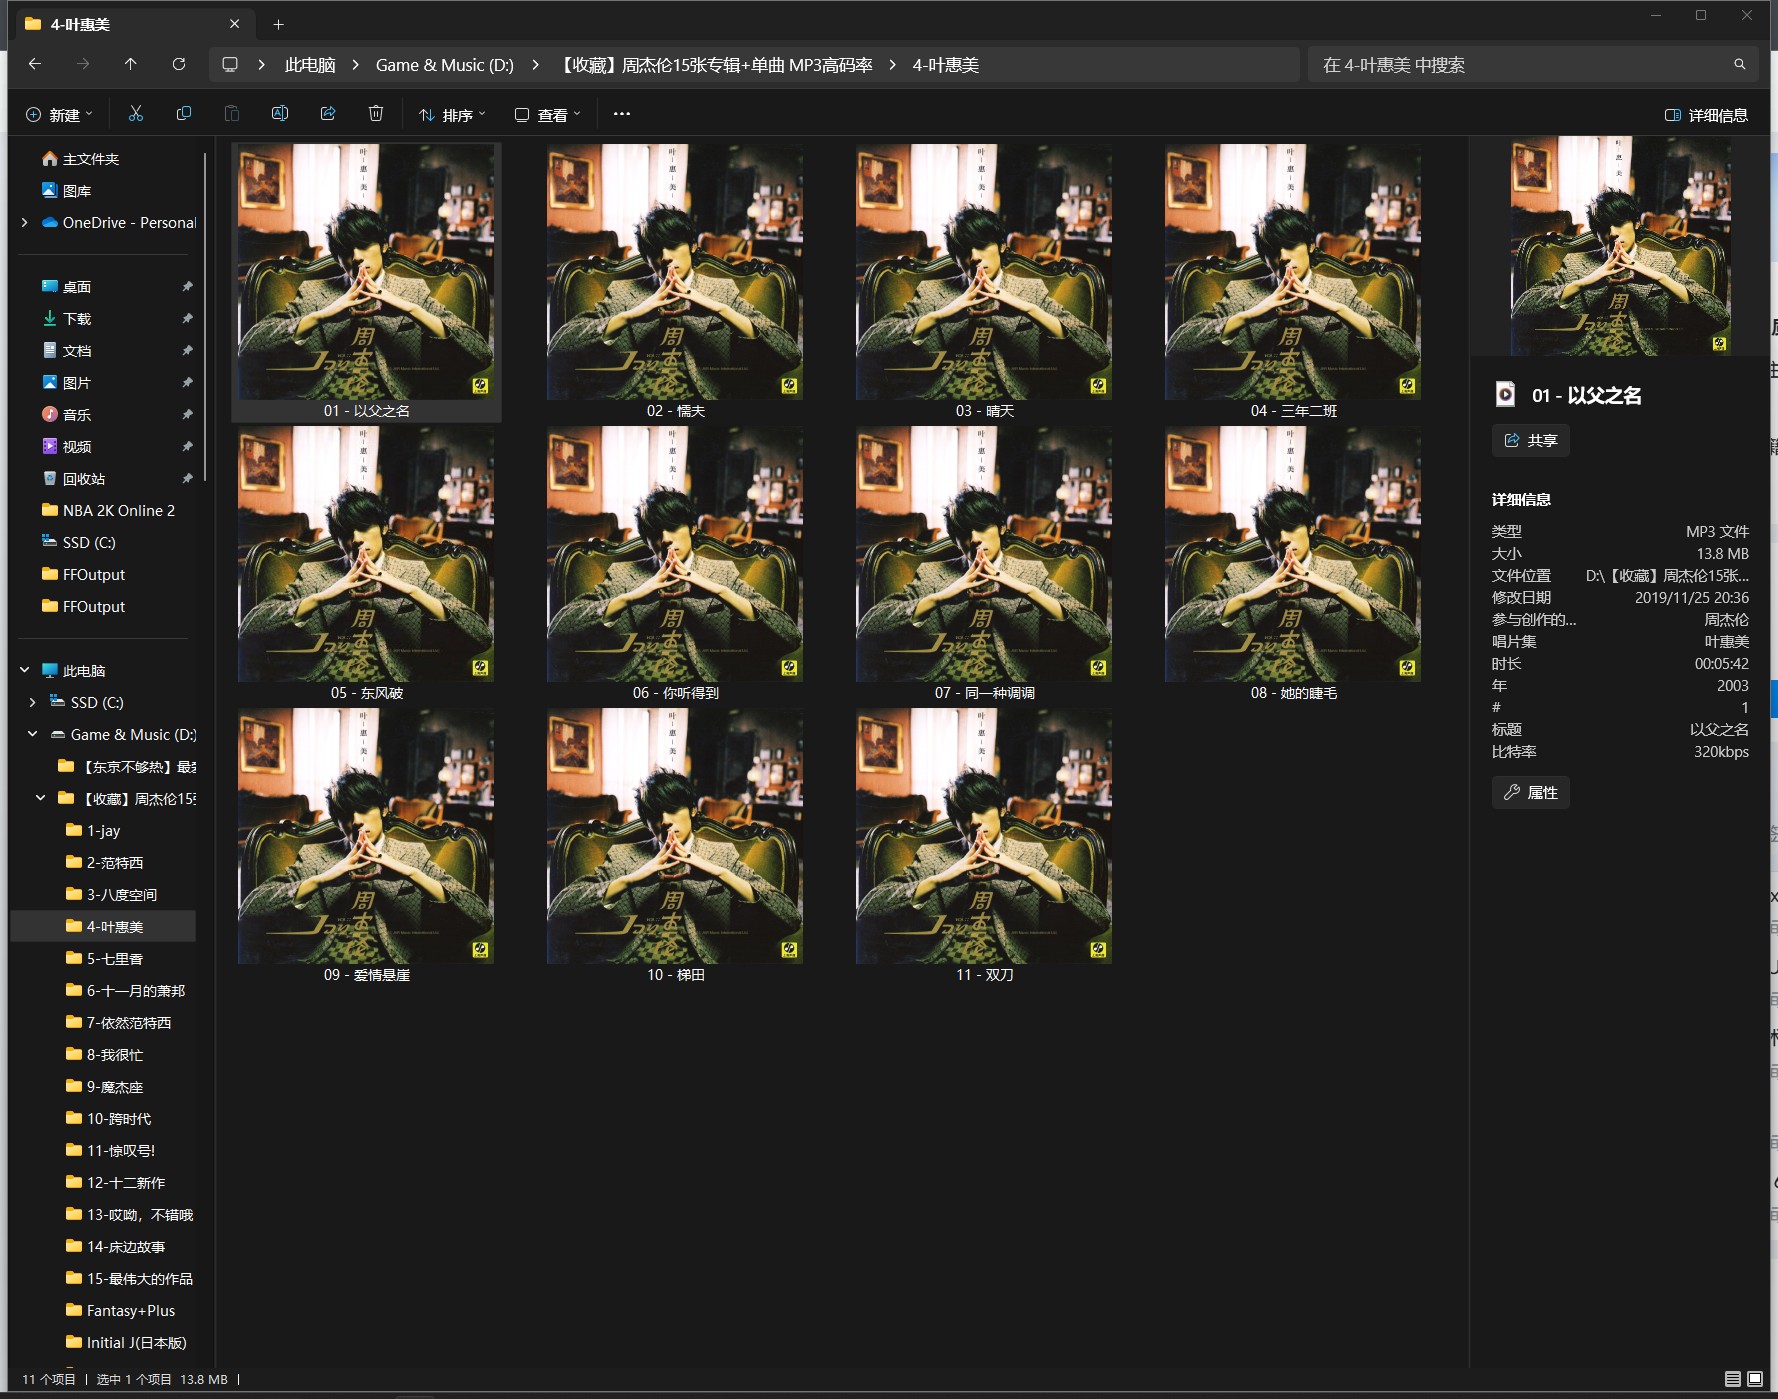Toggle the 详细信息 details pane
The height and width of the screenshot is (1399, 1778).
pos(1706,115)
